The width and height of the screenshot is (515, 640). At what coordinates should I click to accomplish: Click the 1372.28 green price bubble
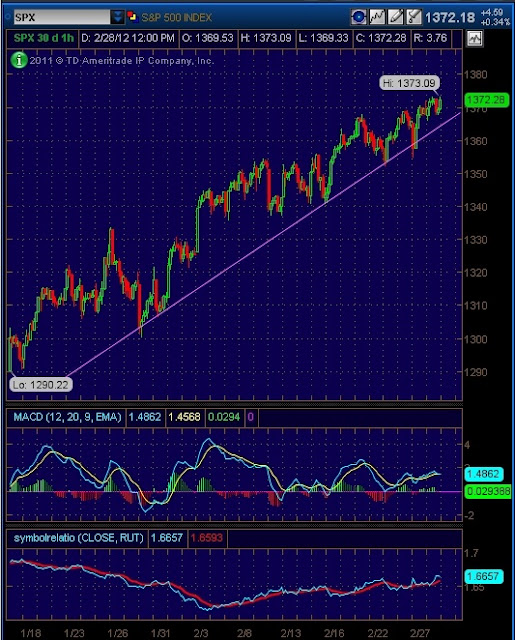tap(486, 100)
